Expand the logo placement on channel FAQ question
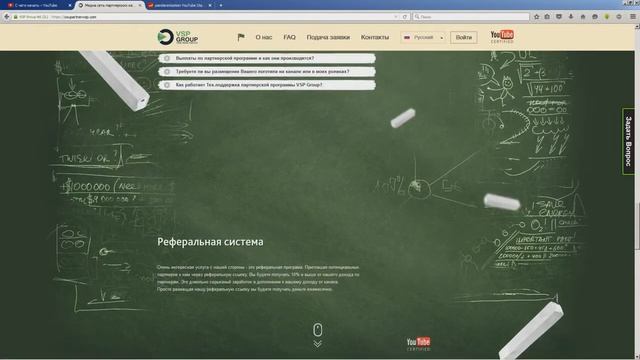The width and height of the screenshot is (640, 360). [267, 71]
